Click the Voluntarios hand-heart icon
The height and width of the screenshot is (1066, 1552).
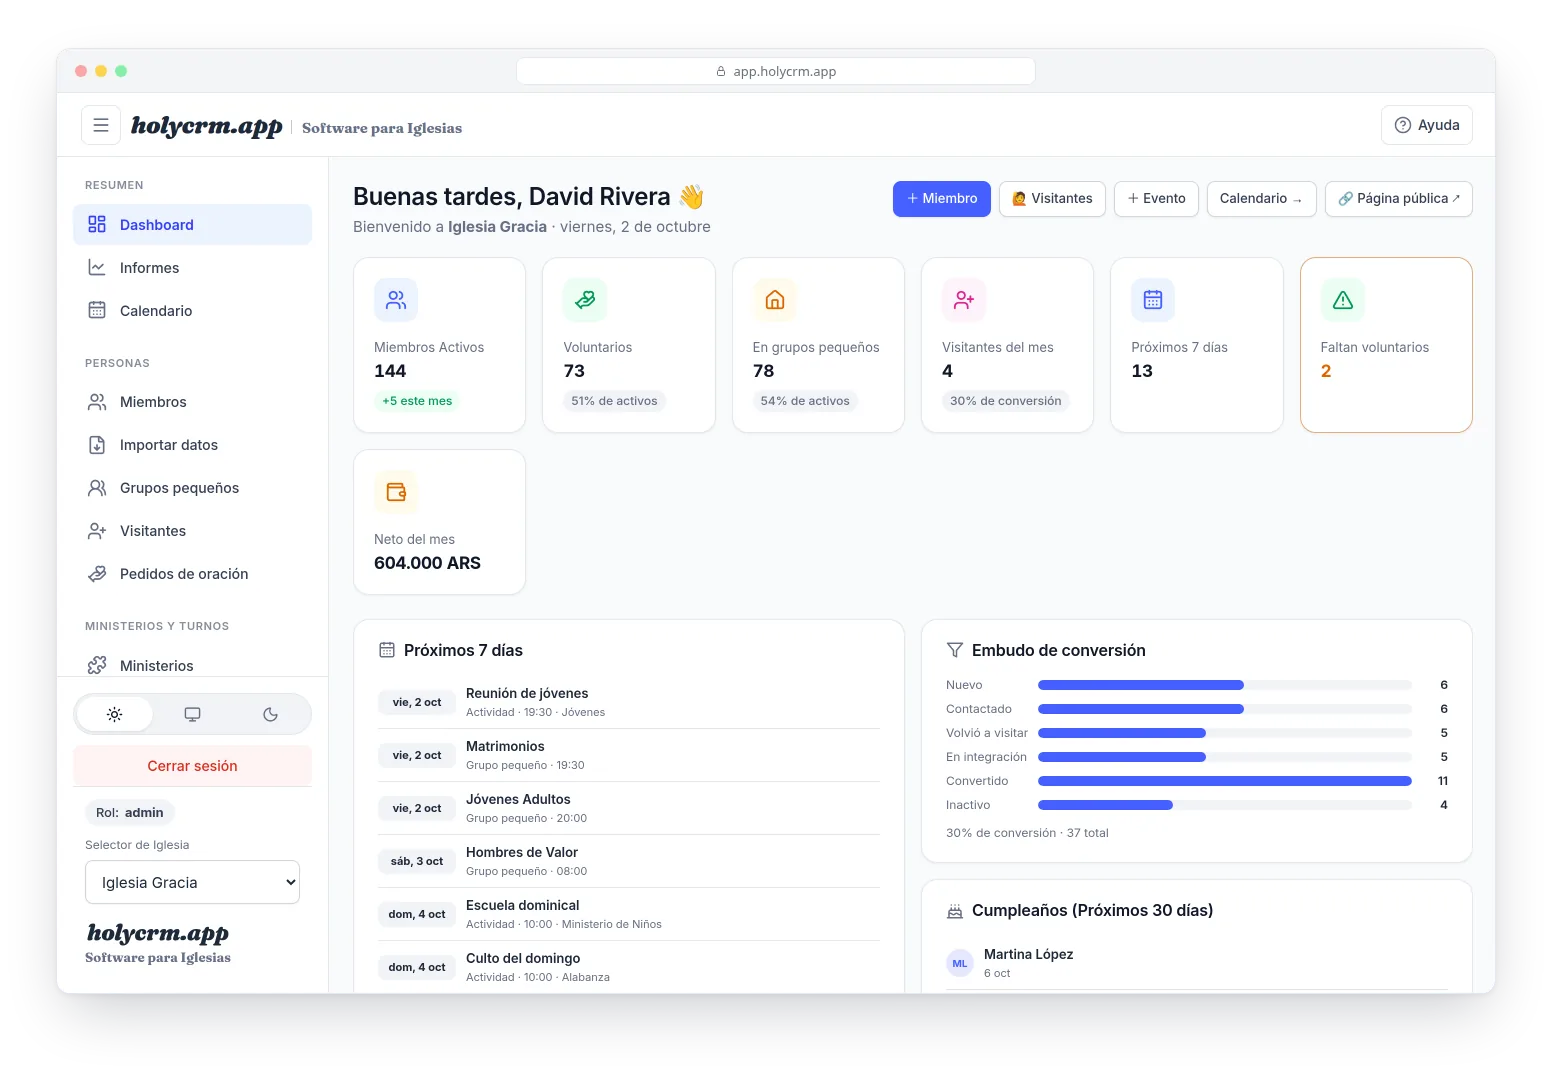pos(585,300)
